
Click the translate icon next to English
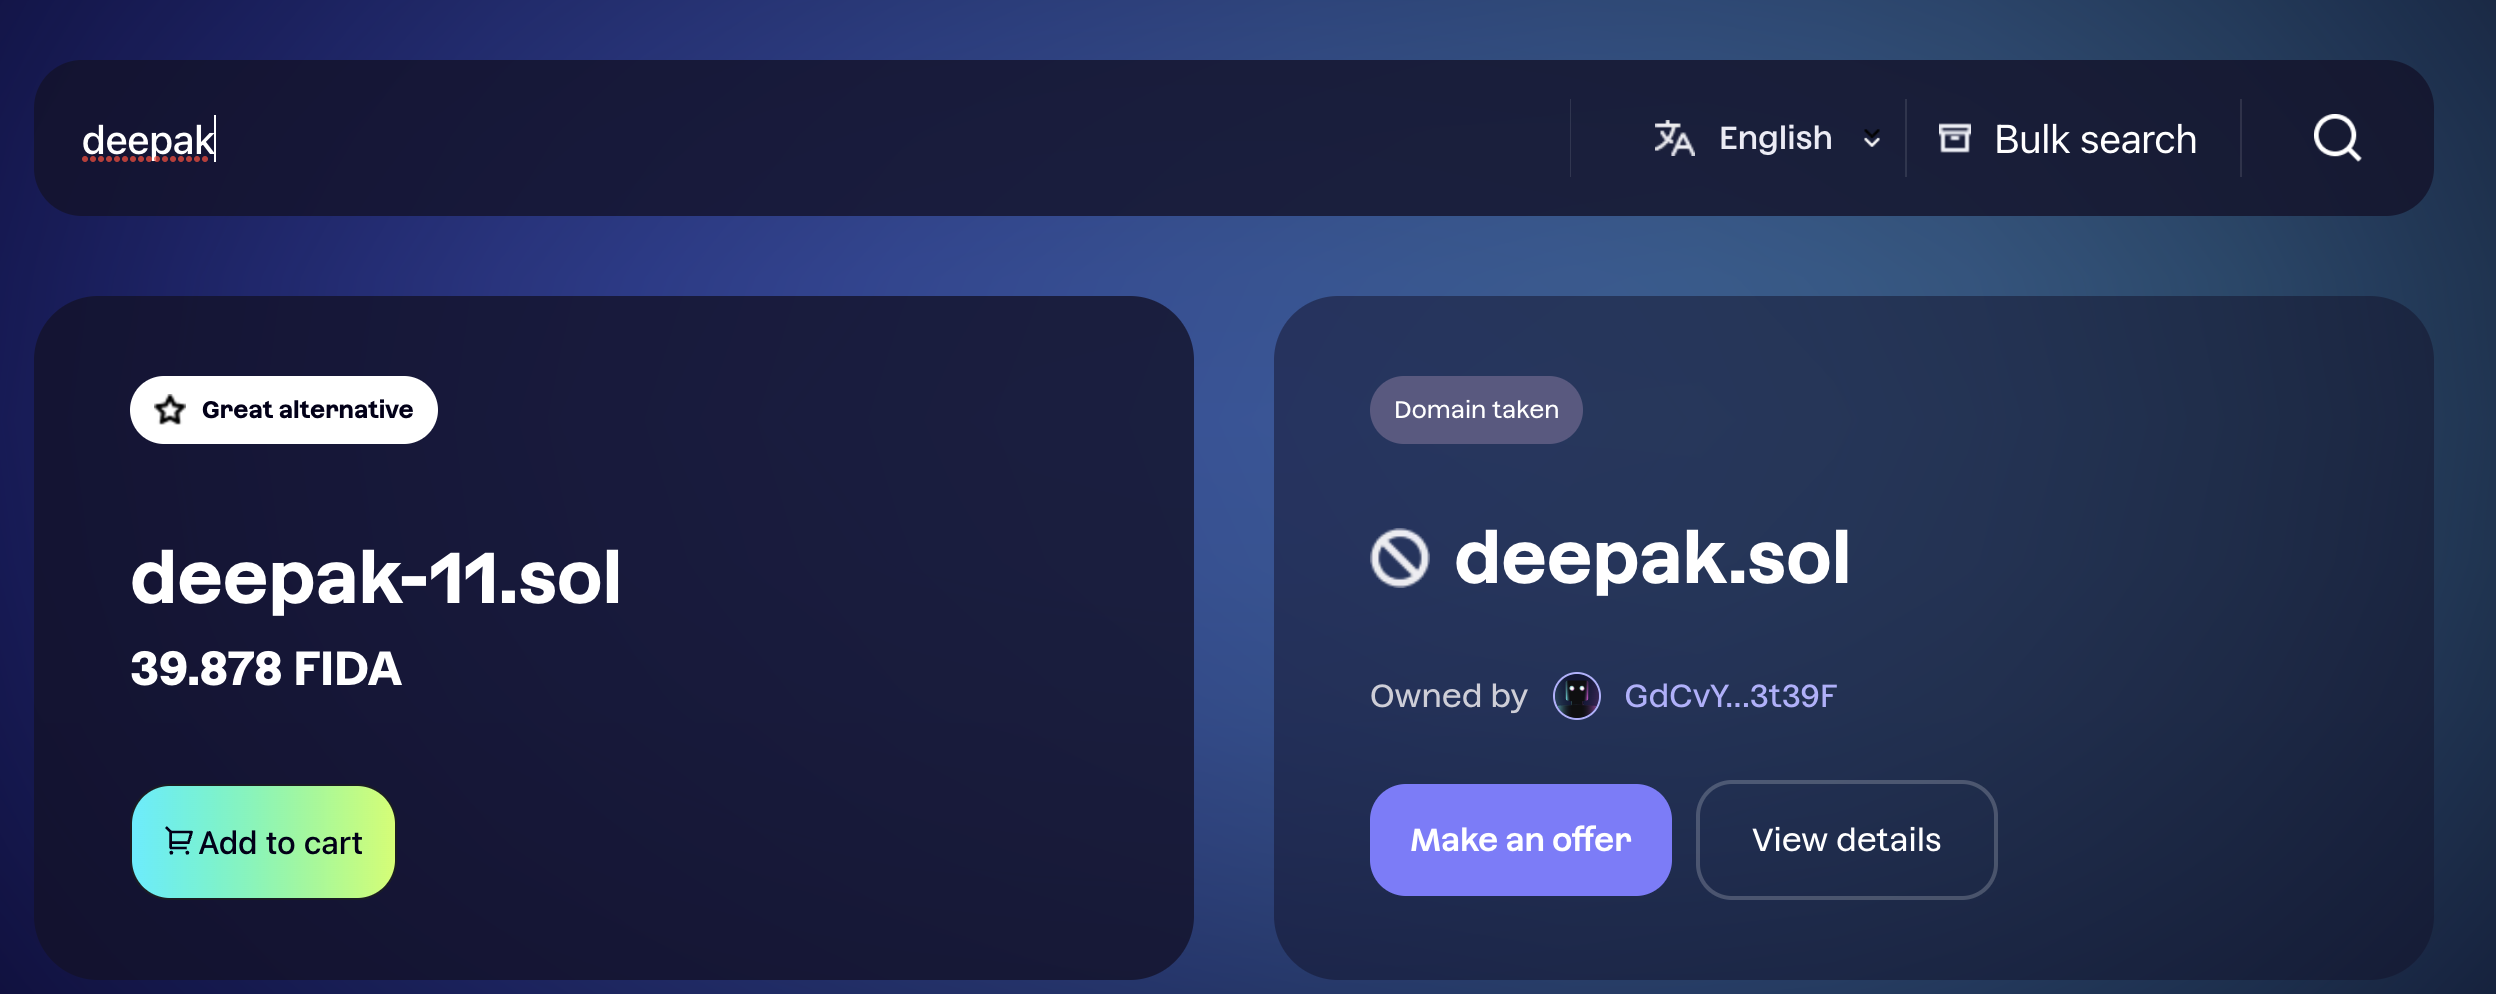(x=1675, y=137)
